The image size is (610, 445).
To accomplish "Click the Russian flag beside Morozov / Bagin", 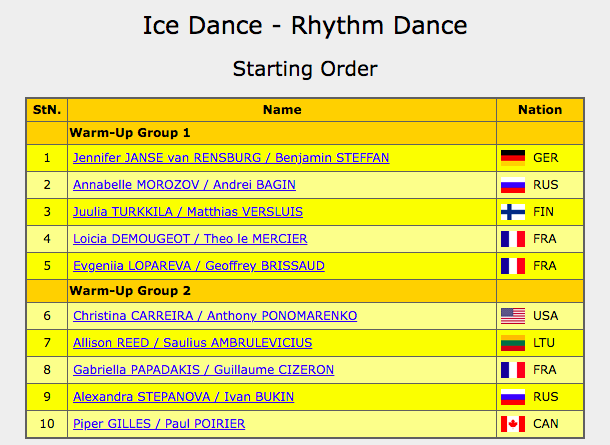I will 513,185.
